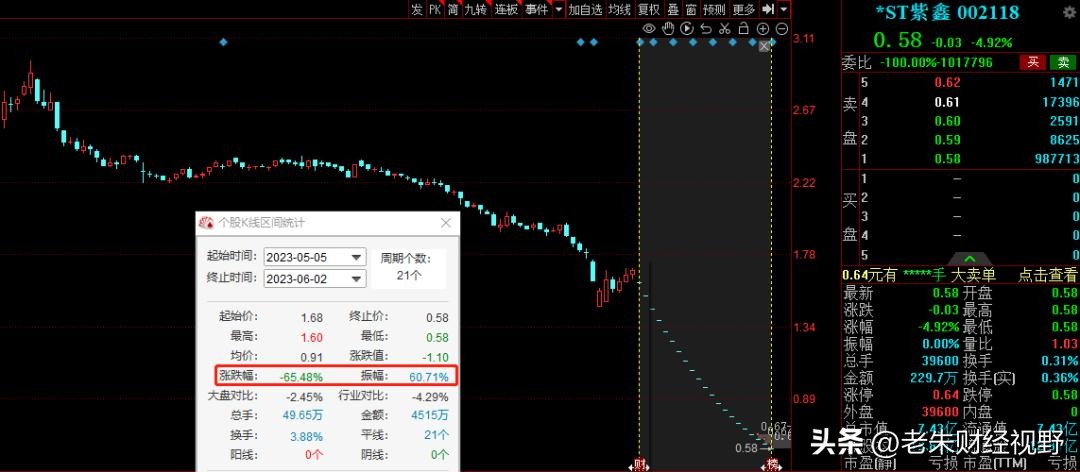Open dropdown arrow next to 事件

click(x=559, y=9)
